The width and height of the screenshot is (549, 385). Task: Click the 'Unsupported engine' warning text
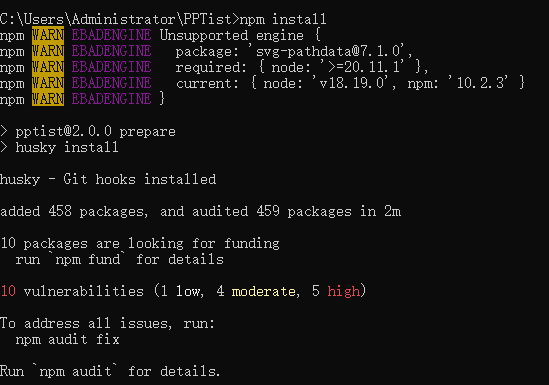click(x=232, y=35)
